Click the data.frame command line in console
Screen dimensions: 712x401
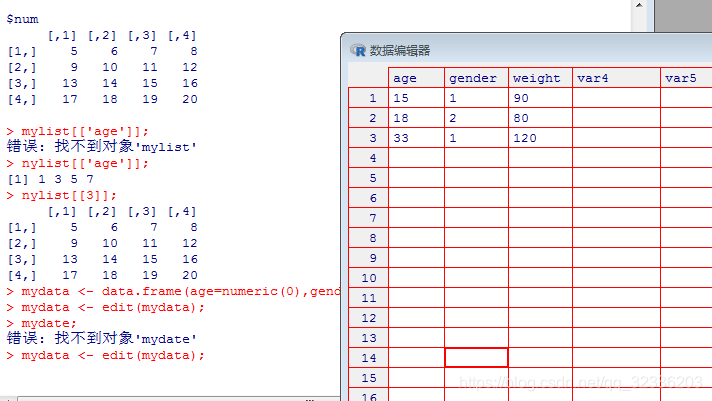pos(173,292)
